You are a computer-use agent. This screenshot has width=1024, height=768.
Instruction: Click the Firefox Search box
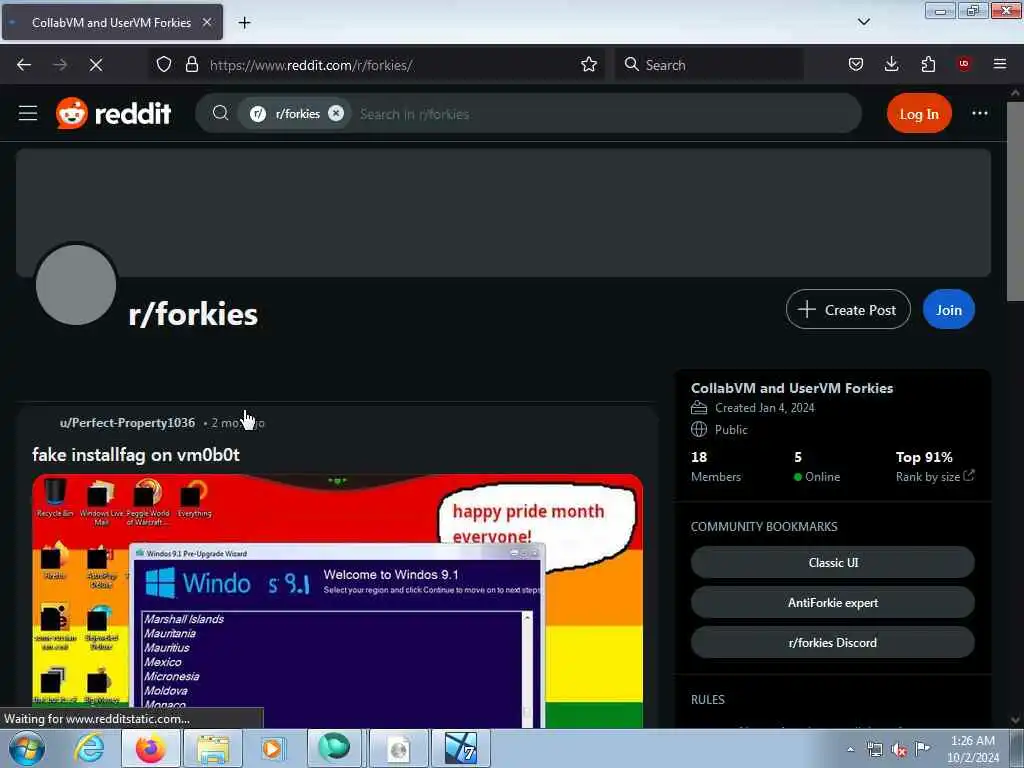[x=709, y=65]
